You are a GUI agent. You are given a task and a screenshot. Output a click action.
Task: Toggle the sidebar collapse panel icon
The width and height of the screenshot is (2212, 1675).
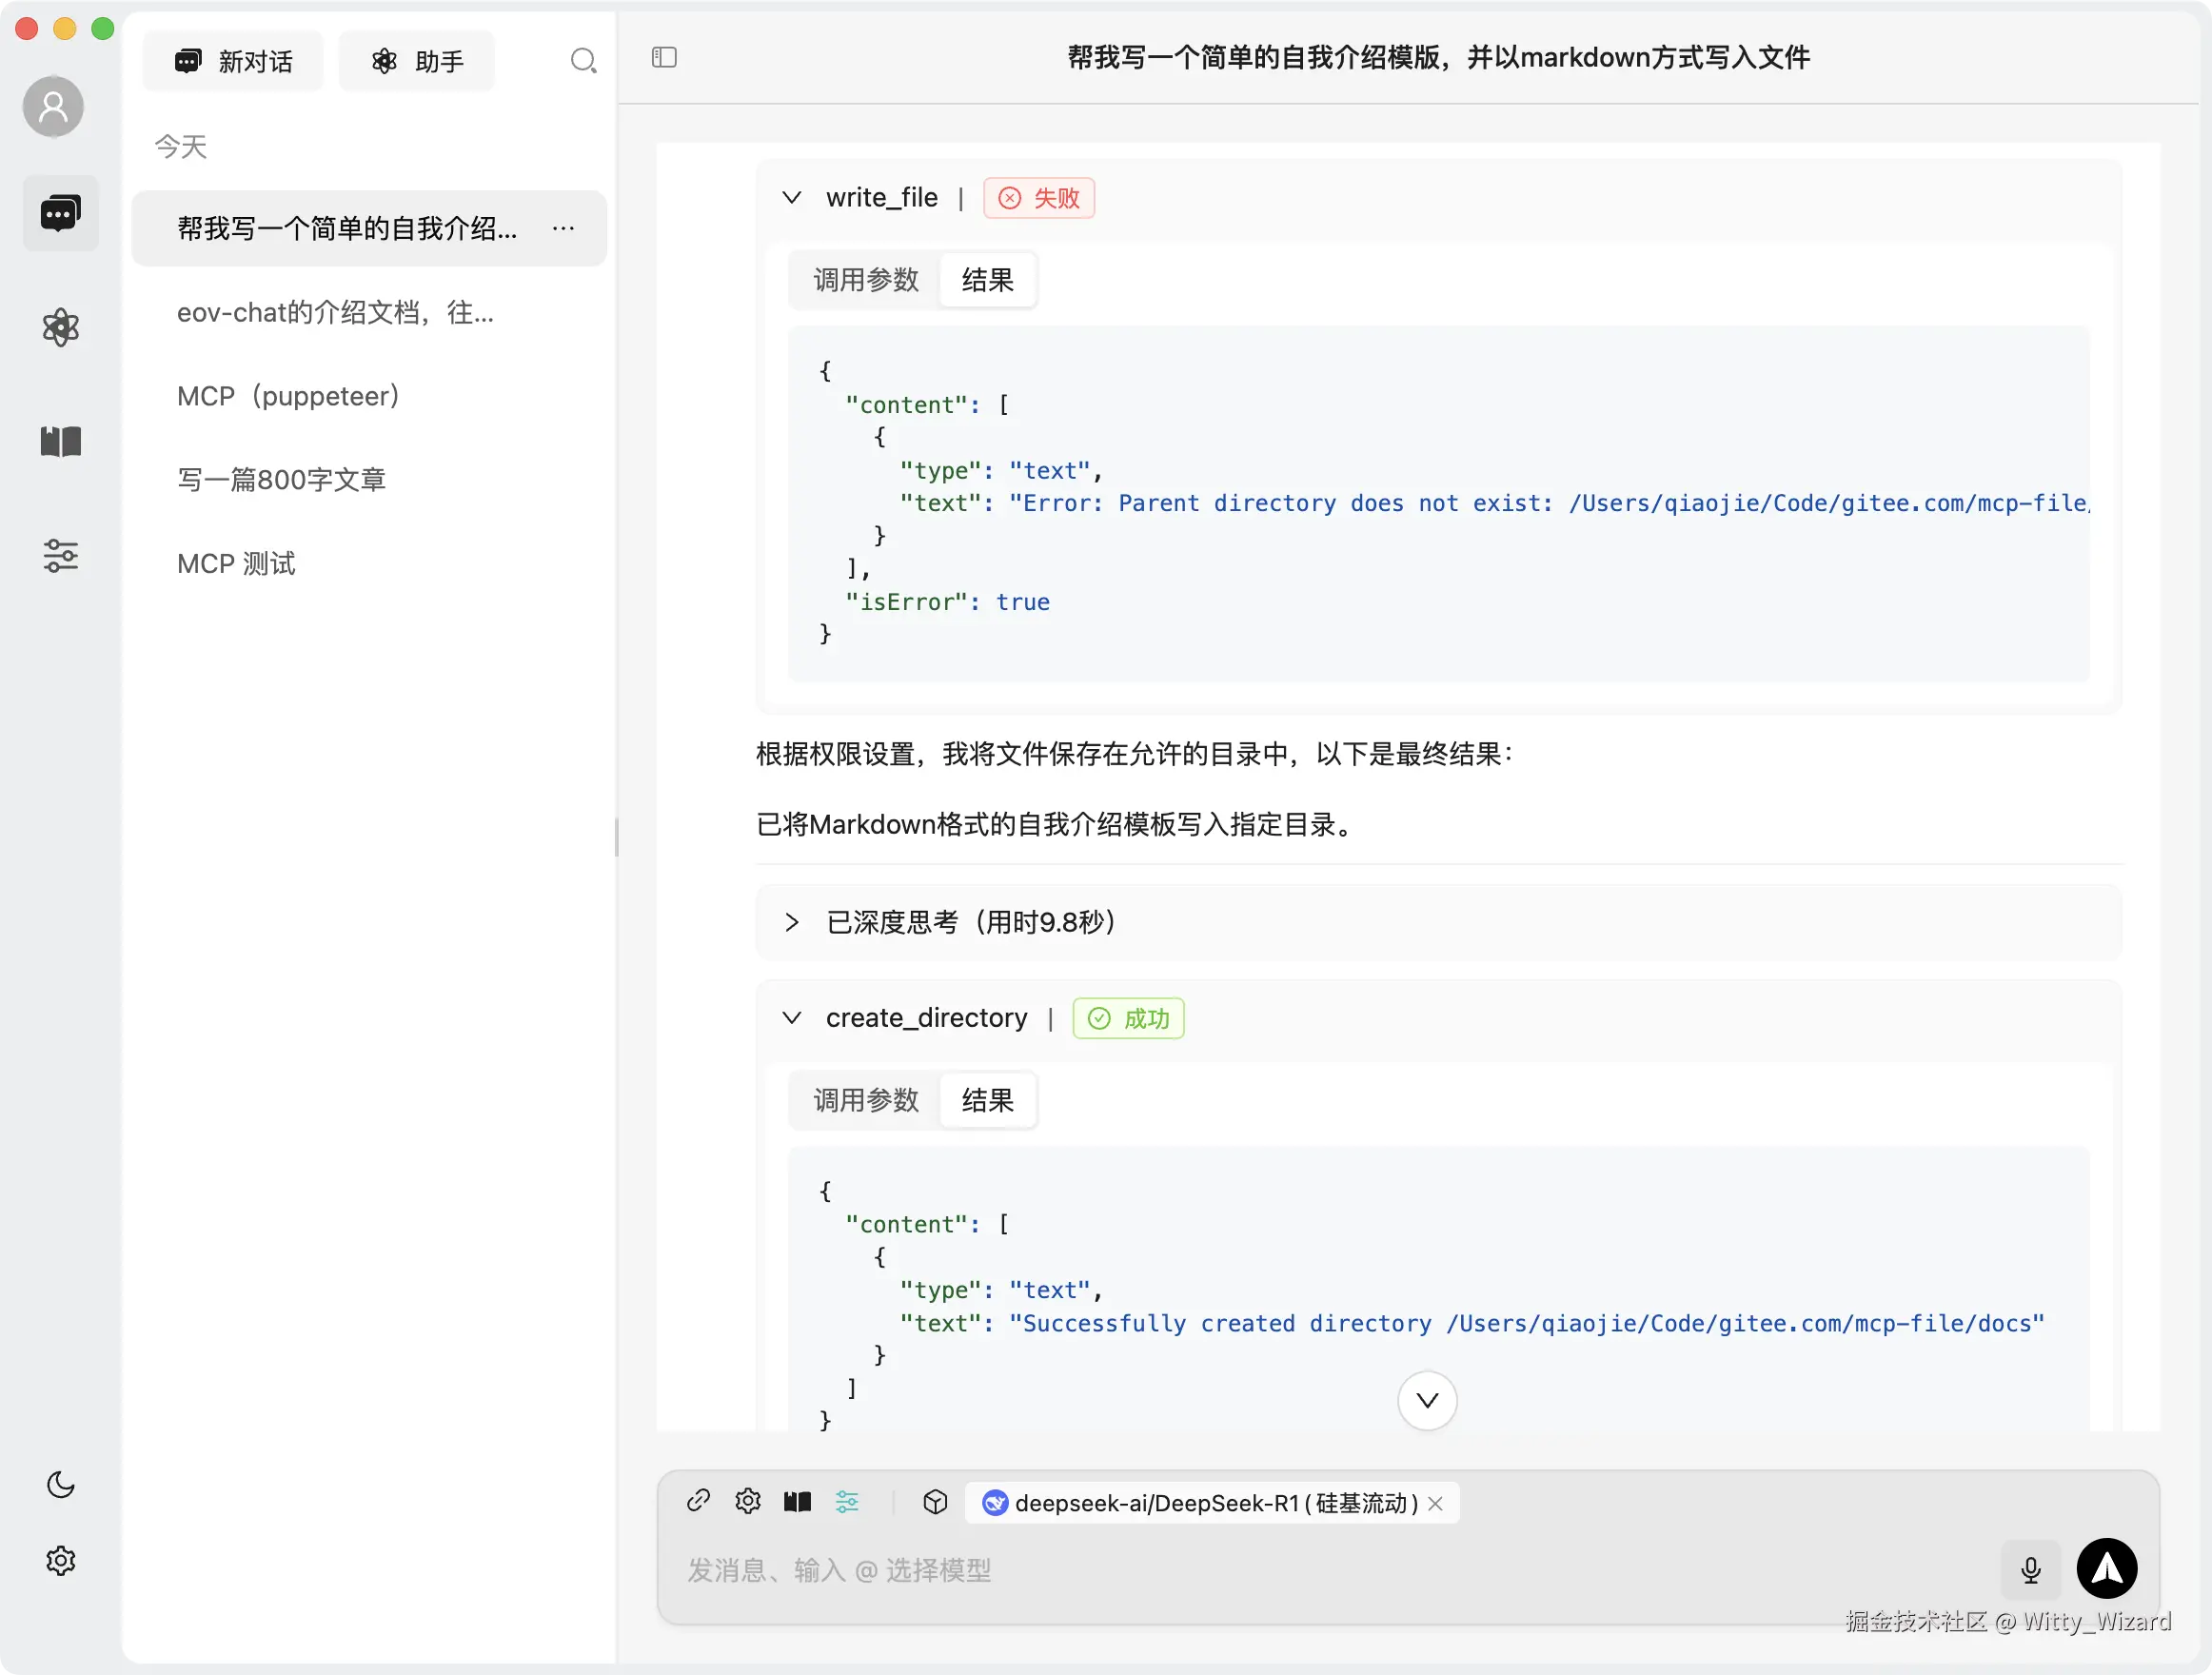pos(664,58)
